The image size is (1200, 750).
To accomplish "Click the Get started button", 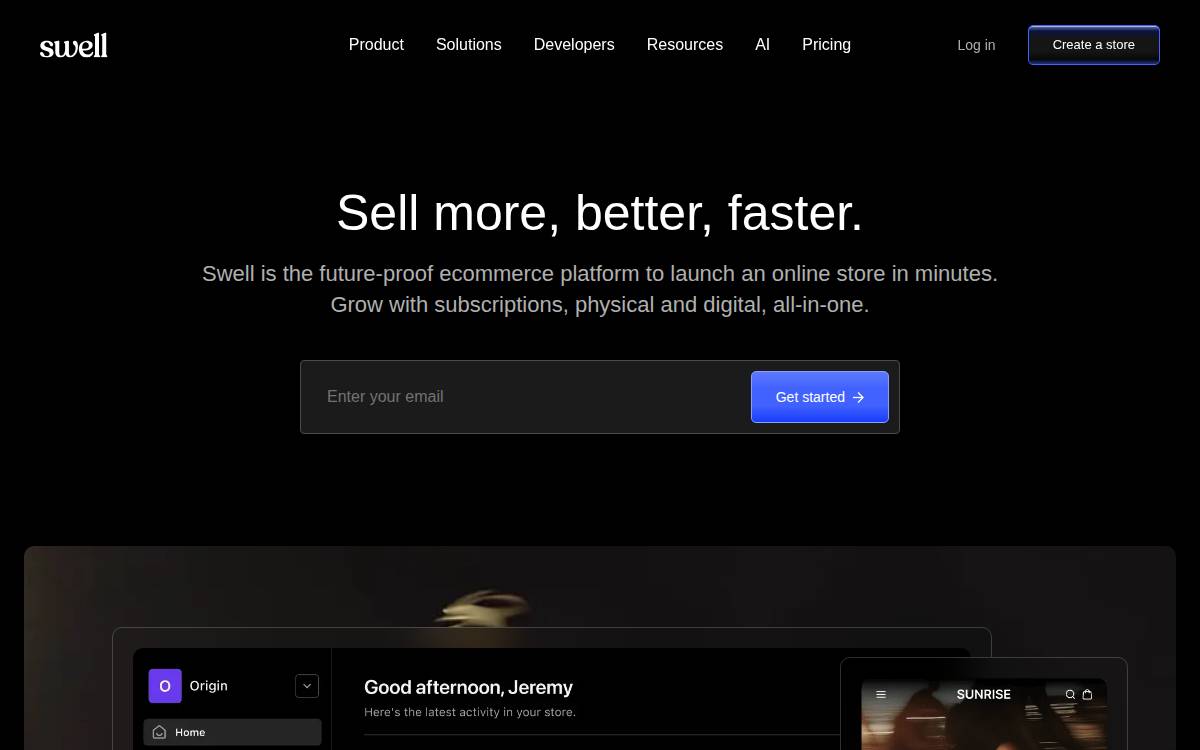I will click(820, 397).
